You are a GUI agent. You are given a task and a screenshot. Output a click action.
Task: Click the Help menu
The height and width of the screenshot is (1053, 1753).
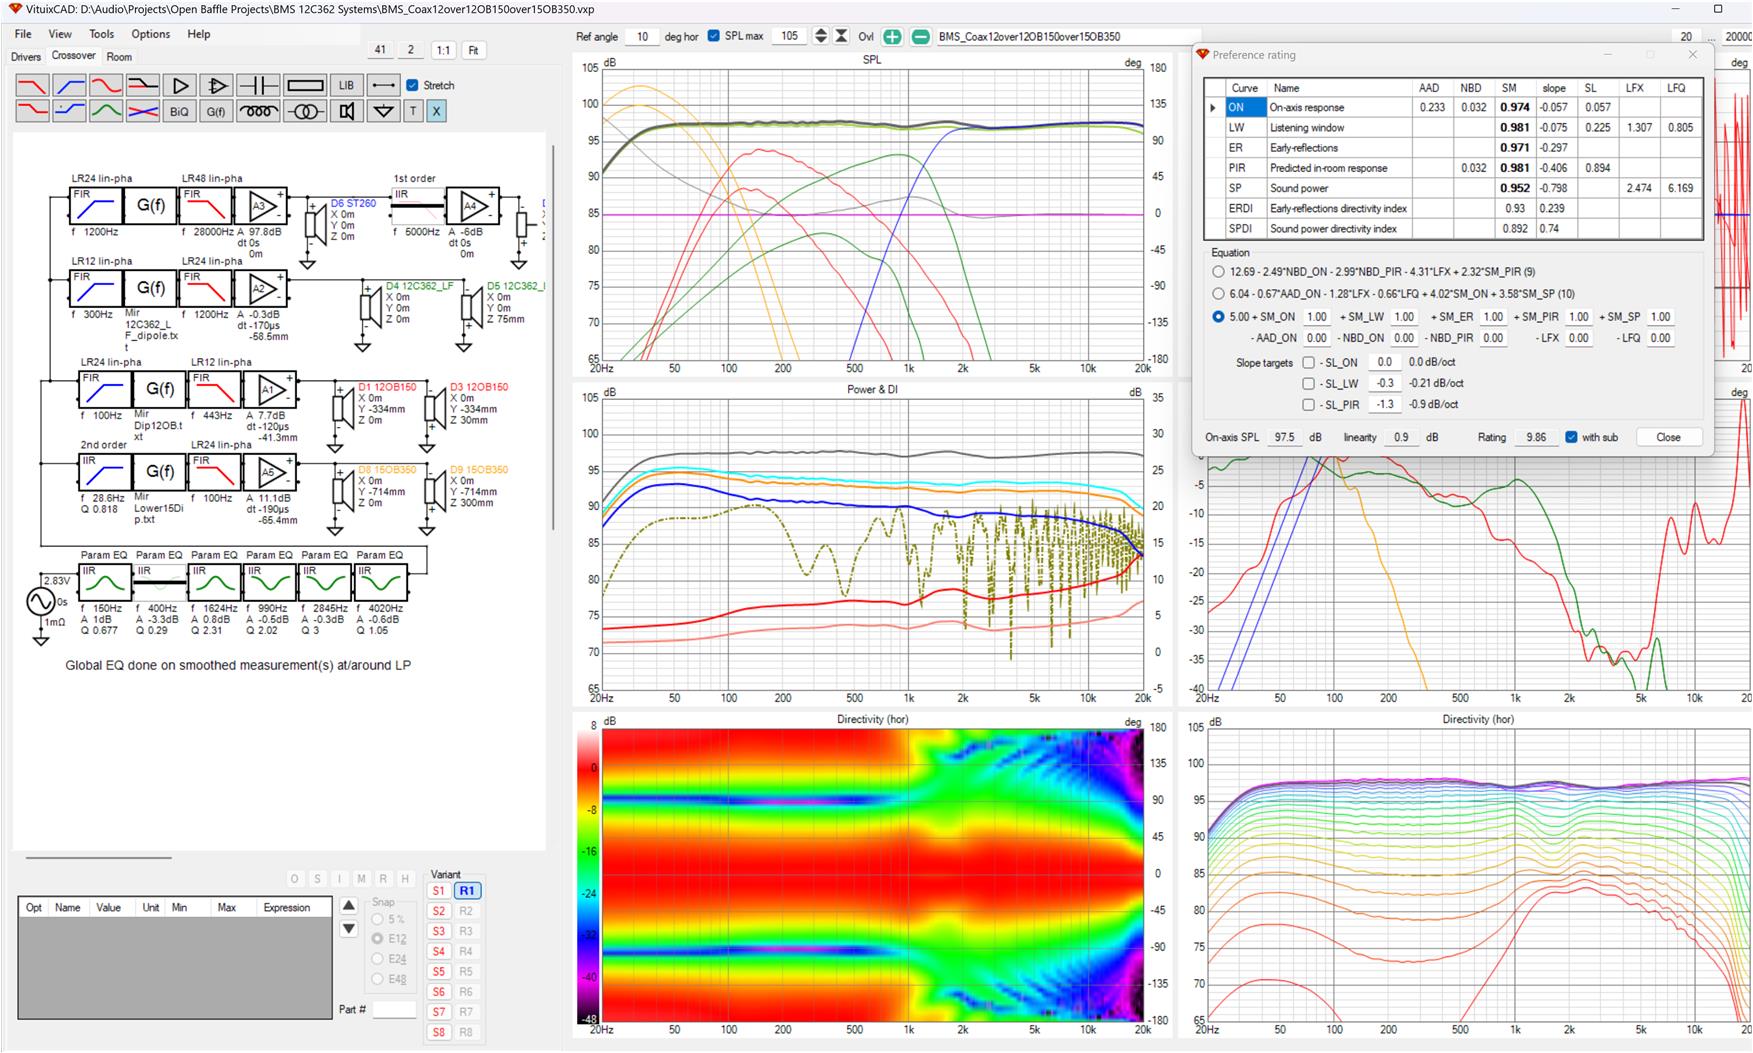click(199, 34)
